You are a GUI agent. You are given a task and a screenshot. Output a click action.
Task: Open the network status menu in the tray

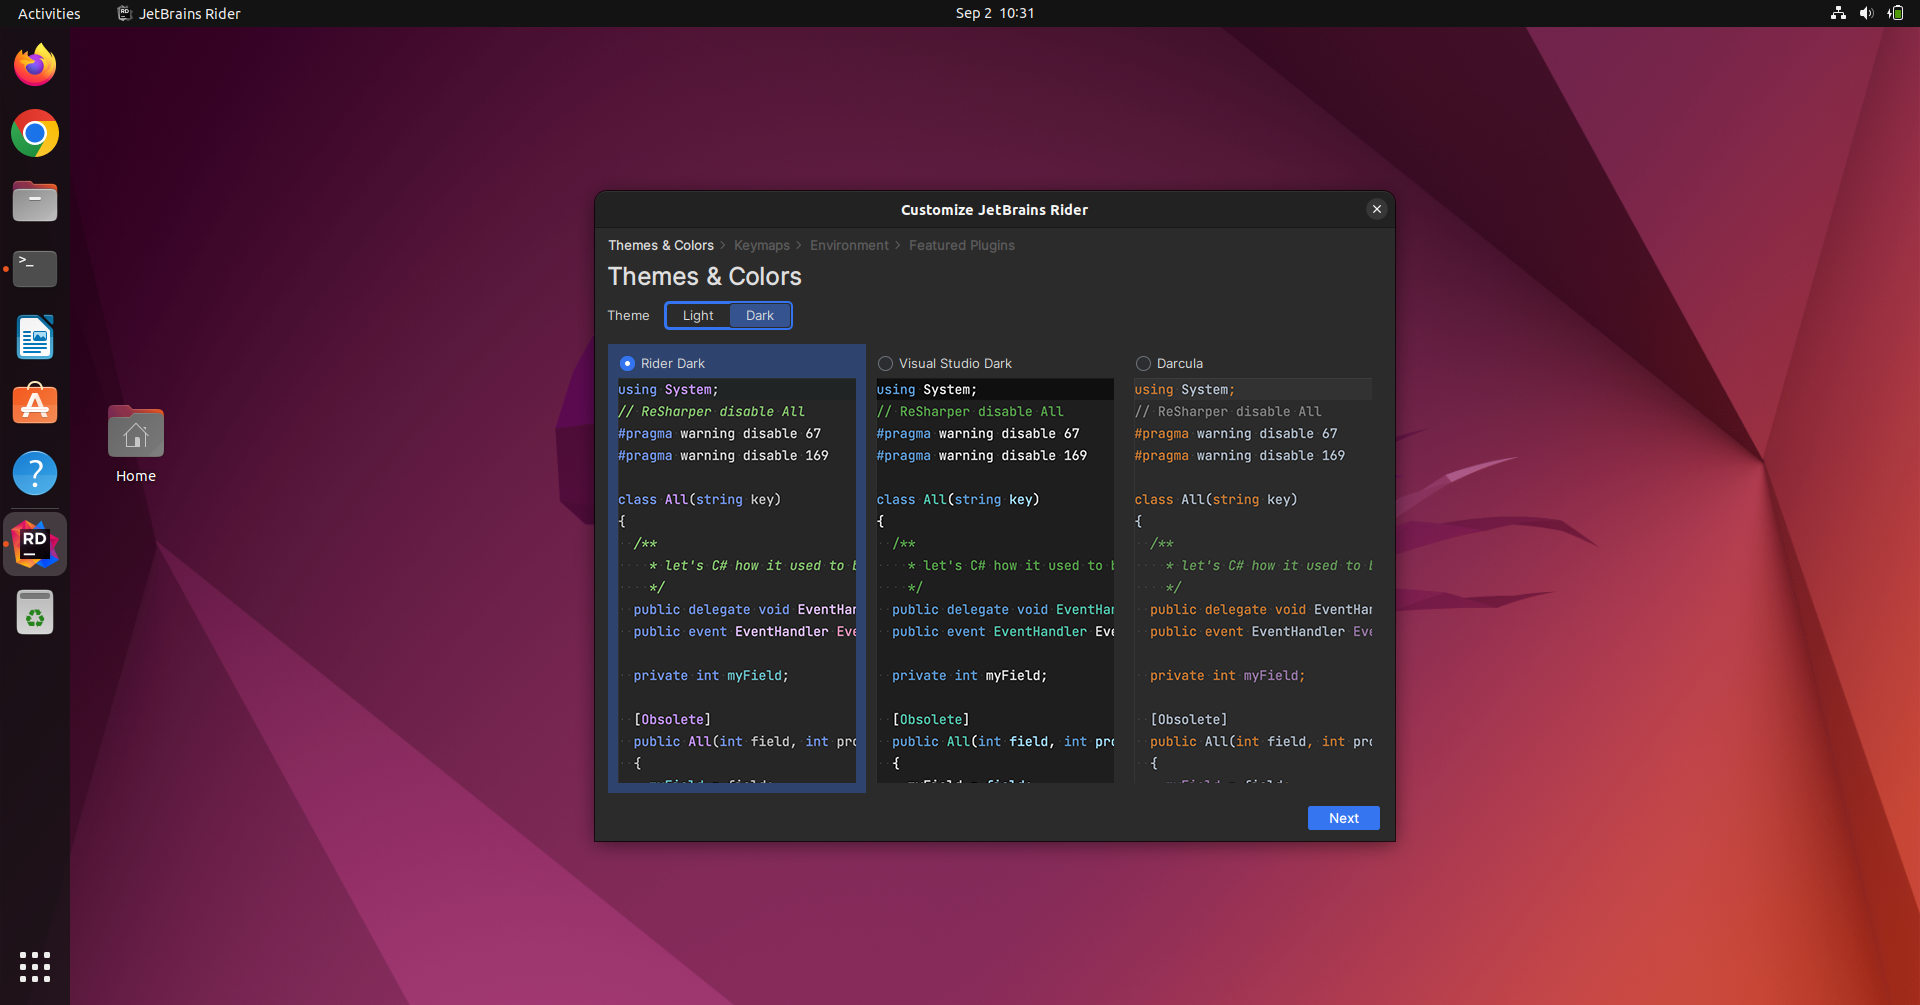[x=1838, y=13]
